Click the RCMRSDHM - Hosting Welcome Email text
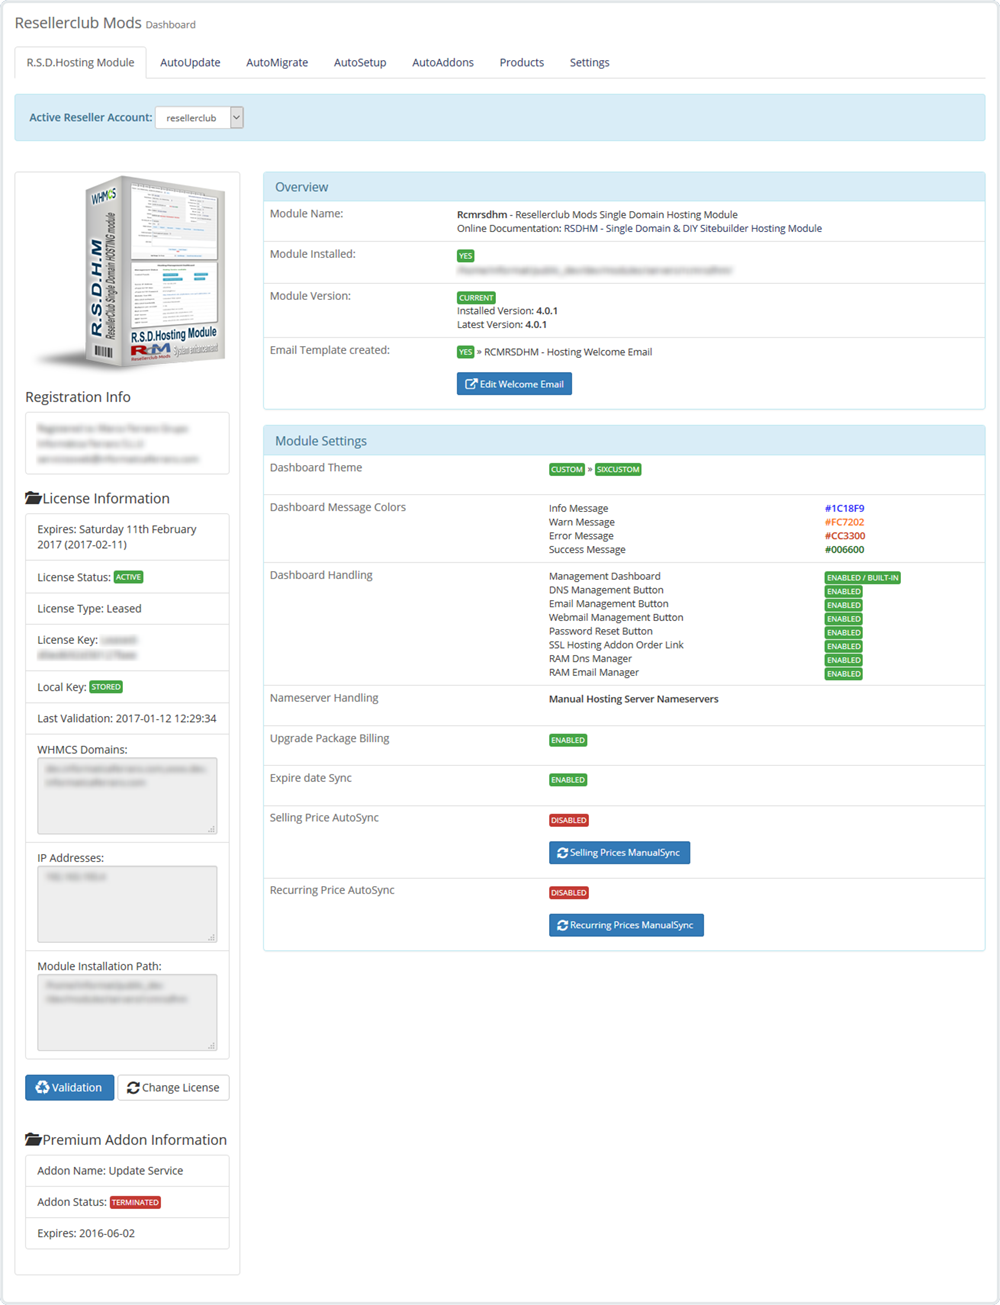Viewport: 1000px width, 1305px height. tap(568, 352)
